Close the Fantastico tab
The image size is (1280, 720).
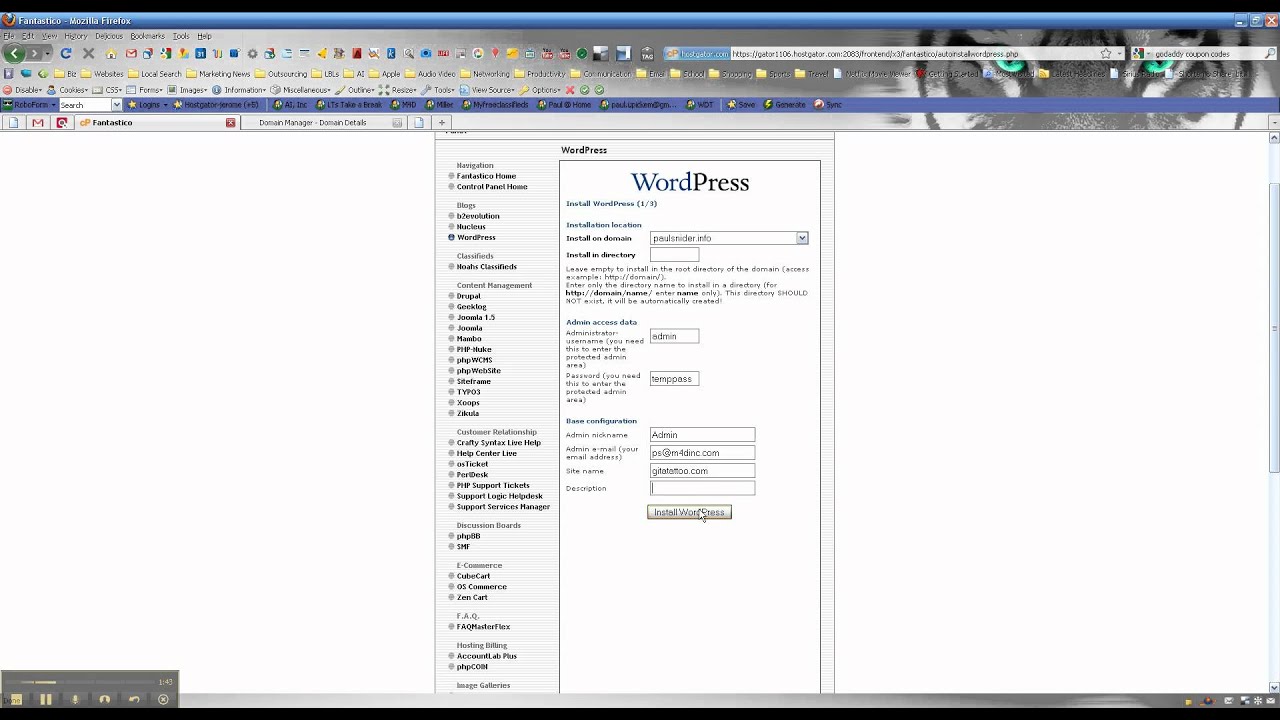point(230,123)
